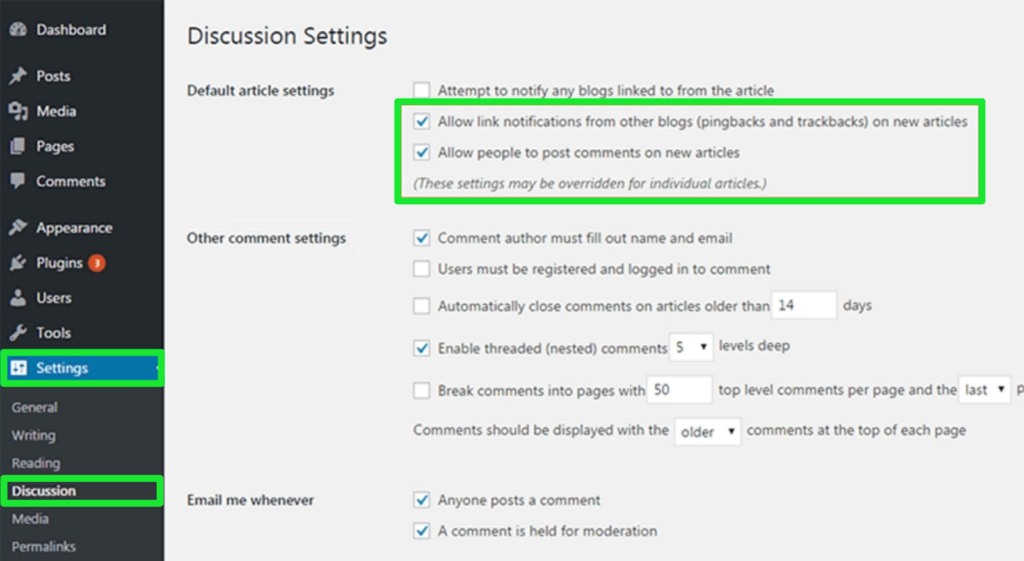
Task: Open the Permalinks settings submenu item
Action: point(44,547)
